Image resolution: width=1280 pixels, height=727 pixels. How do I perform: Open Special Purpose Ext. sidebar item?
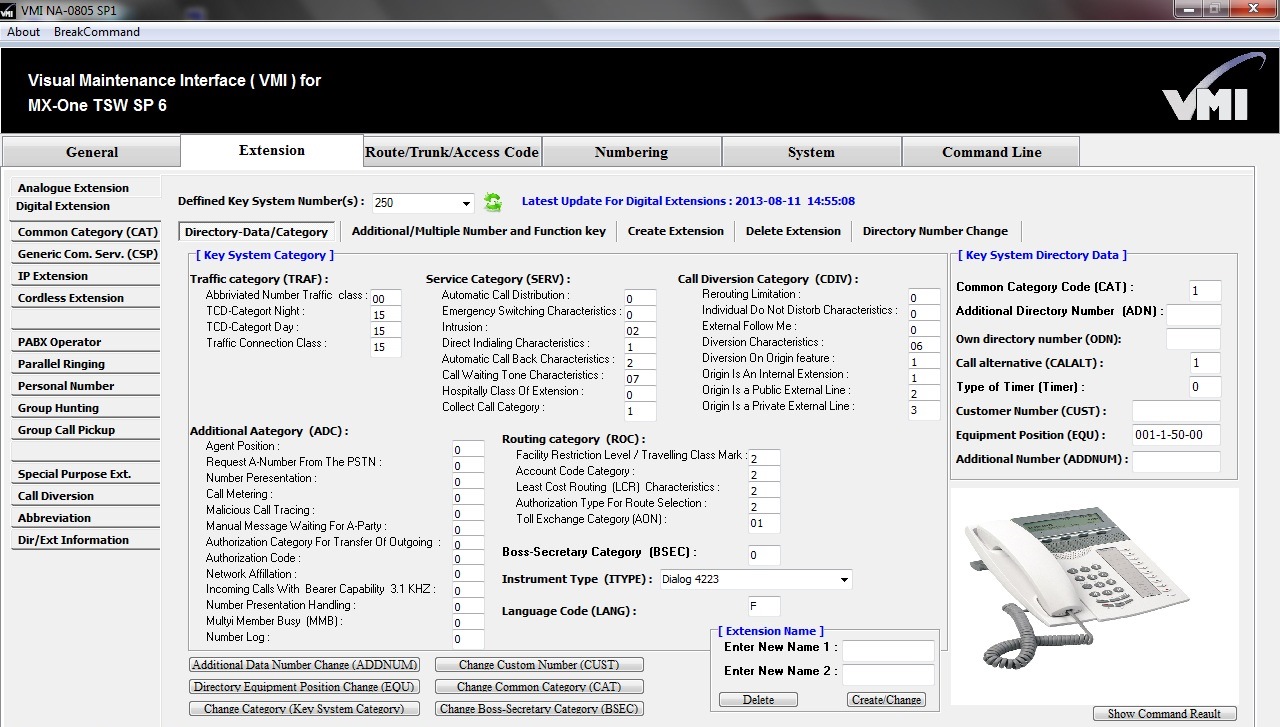[86, 474]
